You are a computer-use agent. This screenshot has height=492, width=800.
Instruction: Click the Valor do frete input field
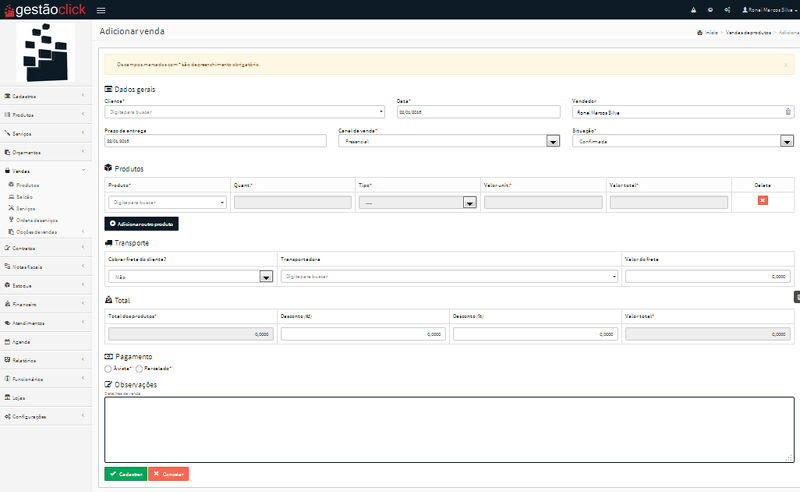[x=708, y=276]
